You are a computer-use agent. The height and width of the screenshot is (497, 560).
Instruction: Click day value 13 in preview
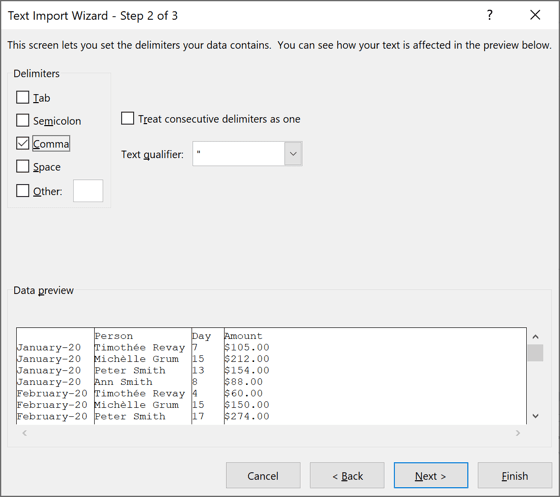[x=198, y=370]
